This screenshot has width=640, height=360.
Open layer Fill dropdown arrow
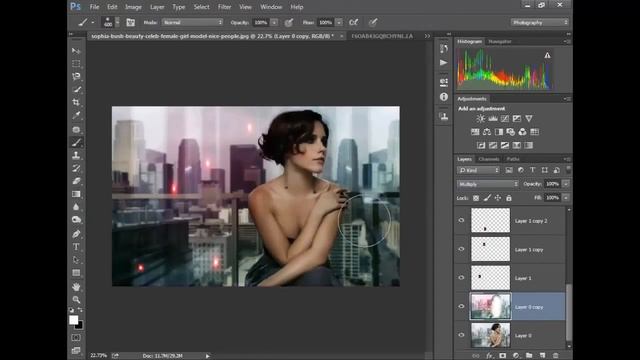(566, 198)
